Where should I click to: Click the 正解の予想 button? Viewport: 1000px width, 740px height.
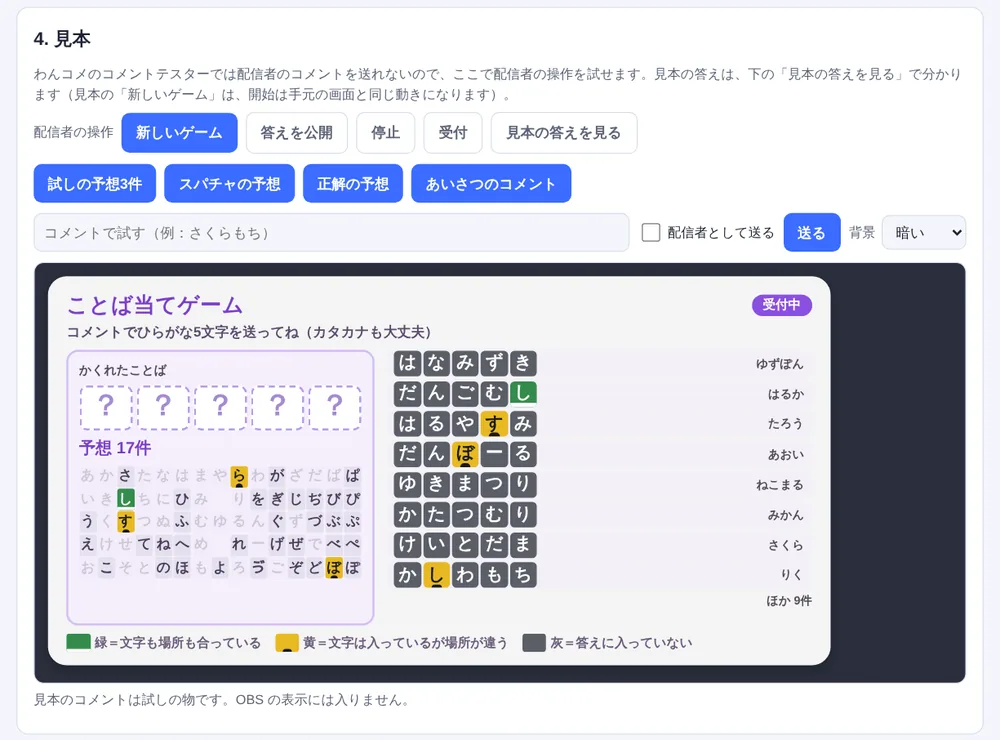point(353,184)
